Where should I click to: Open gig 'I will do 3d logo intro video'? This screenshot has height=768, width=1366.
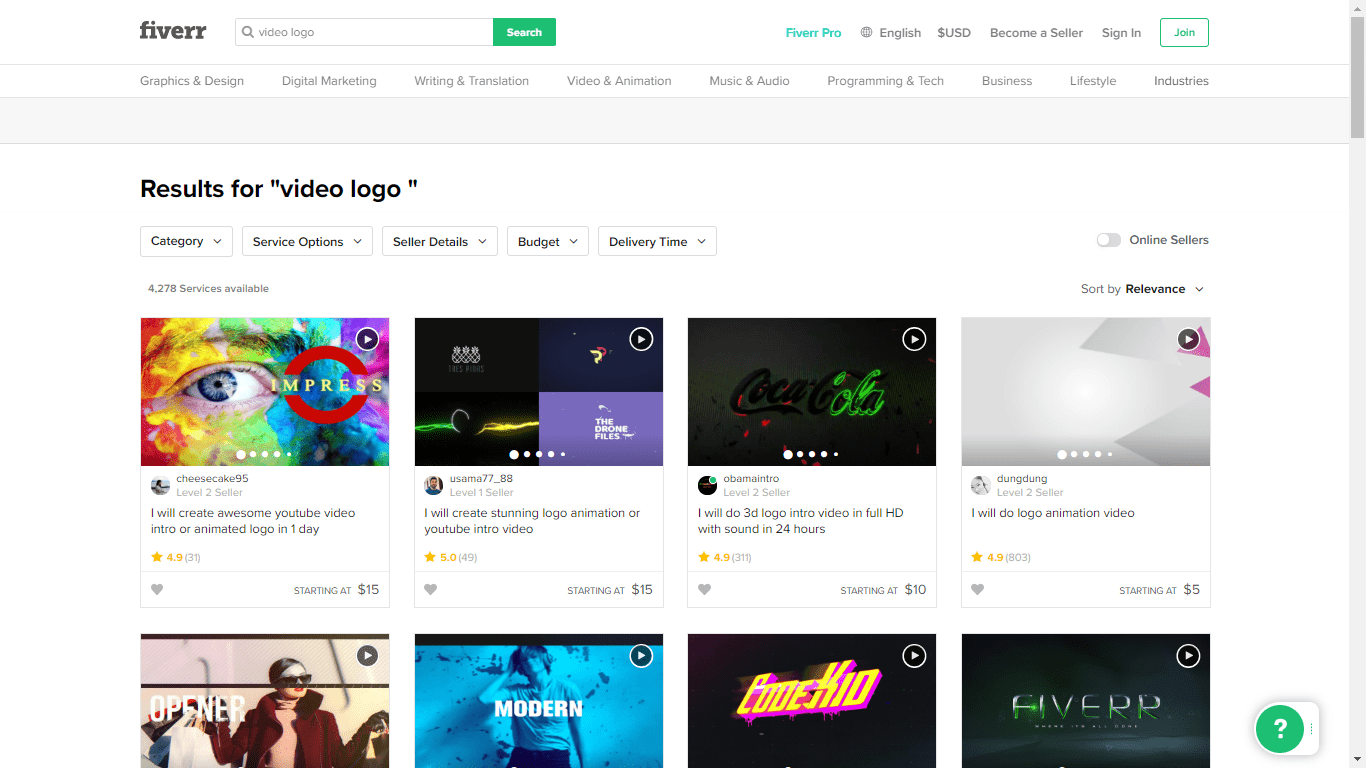[800, 521]
